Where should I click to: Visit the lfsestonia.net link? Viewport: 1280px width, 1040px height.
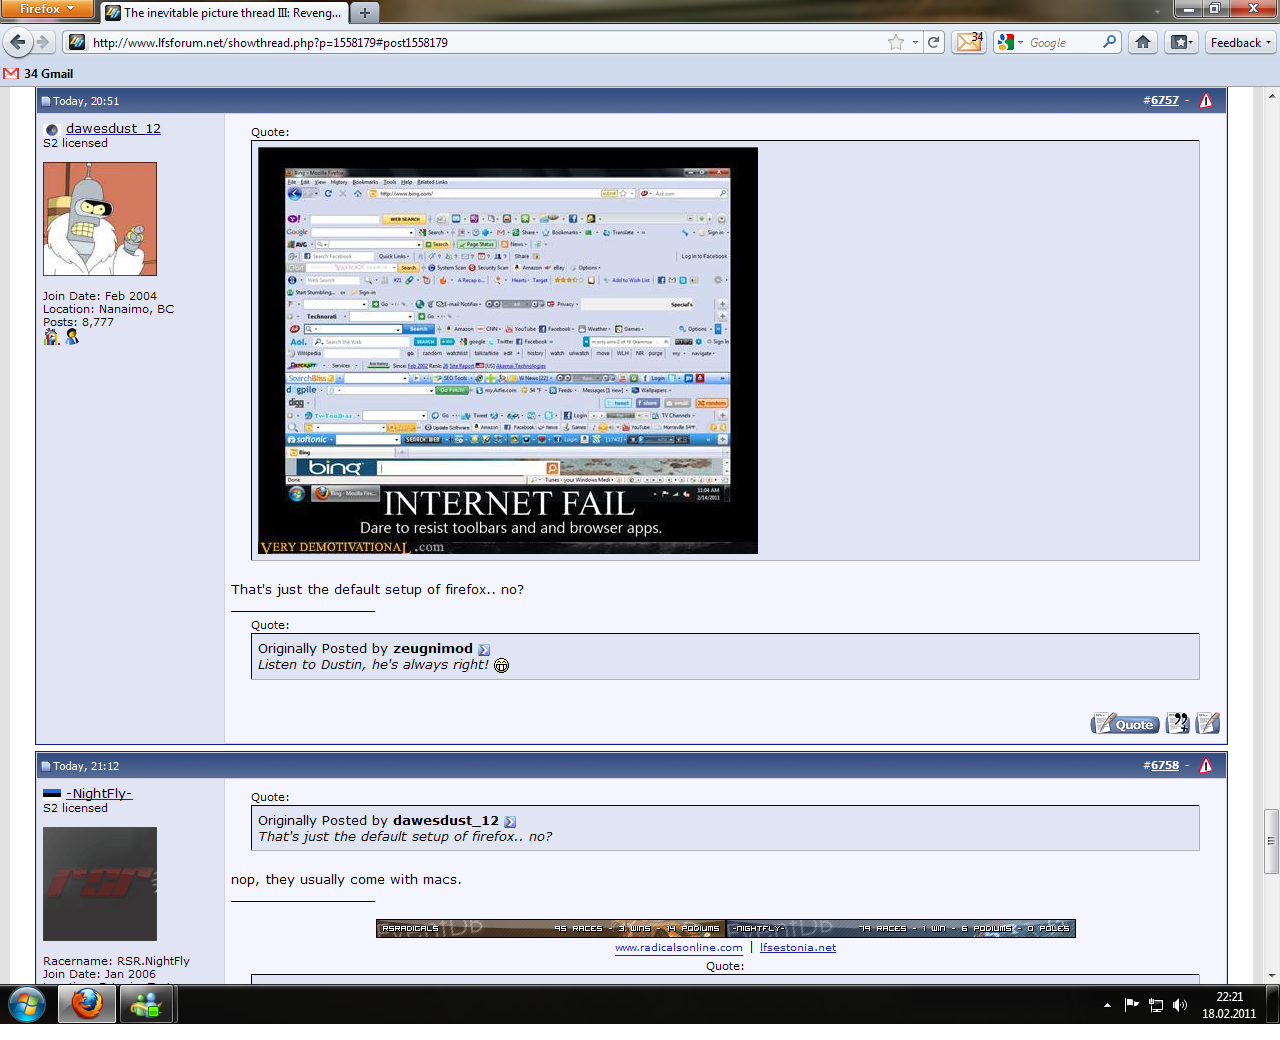[798, 947]
